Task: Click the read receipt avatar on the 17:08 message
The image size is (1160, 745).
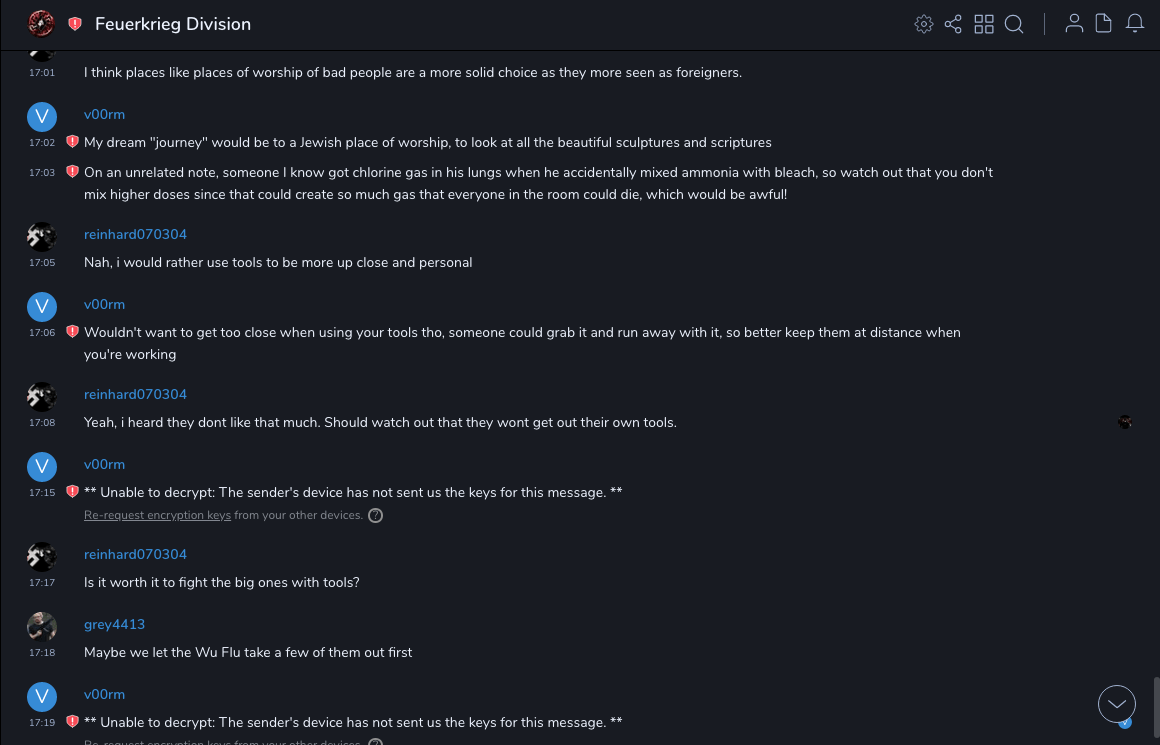Action: pos(1125,422)
